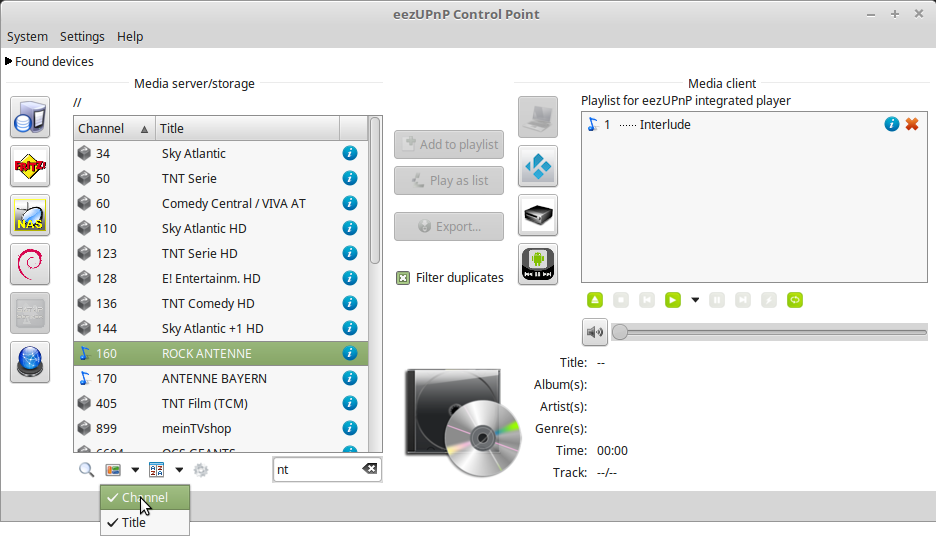Open the search columns dropdown arrow
The height and width of the screenshot is (536, 936).
(x=136, y=470)
